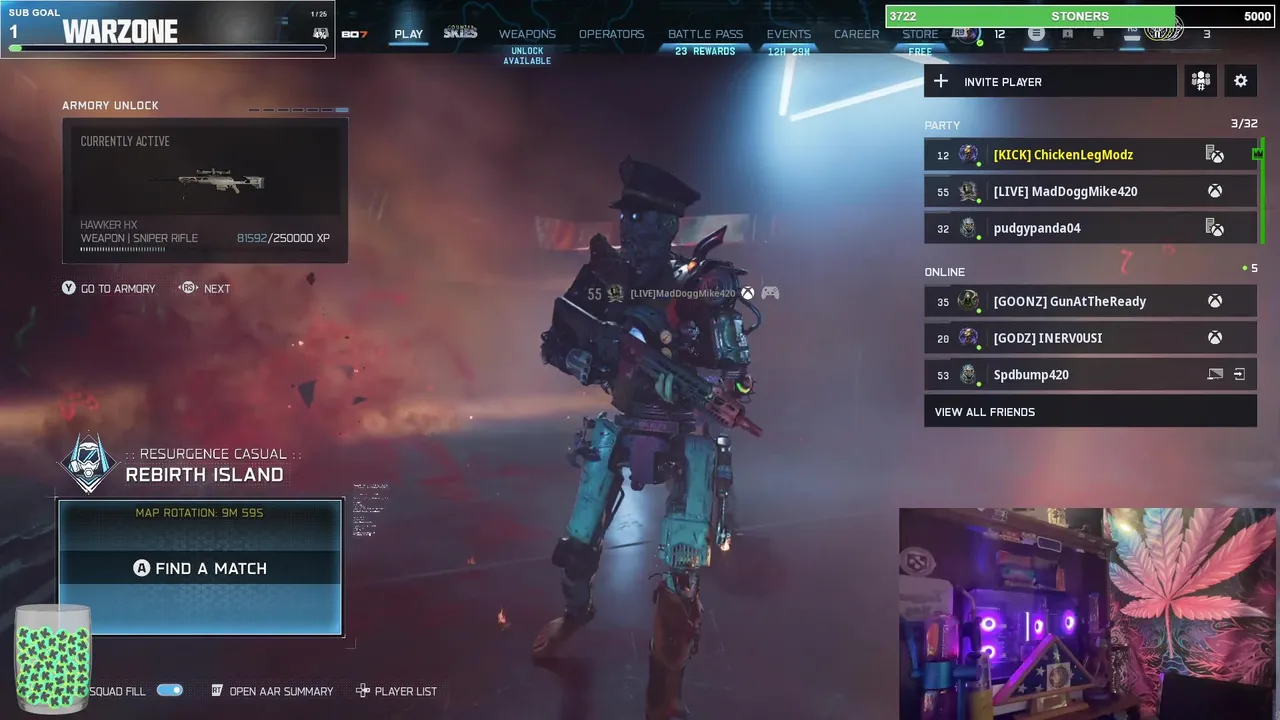
Task: Toggle the Squad Fill switch
Action: coord(169,690)
